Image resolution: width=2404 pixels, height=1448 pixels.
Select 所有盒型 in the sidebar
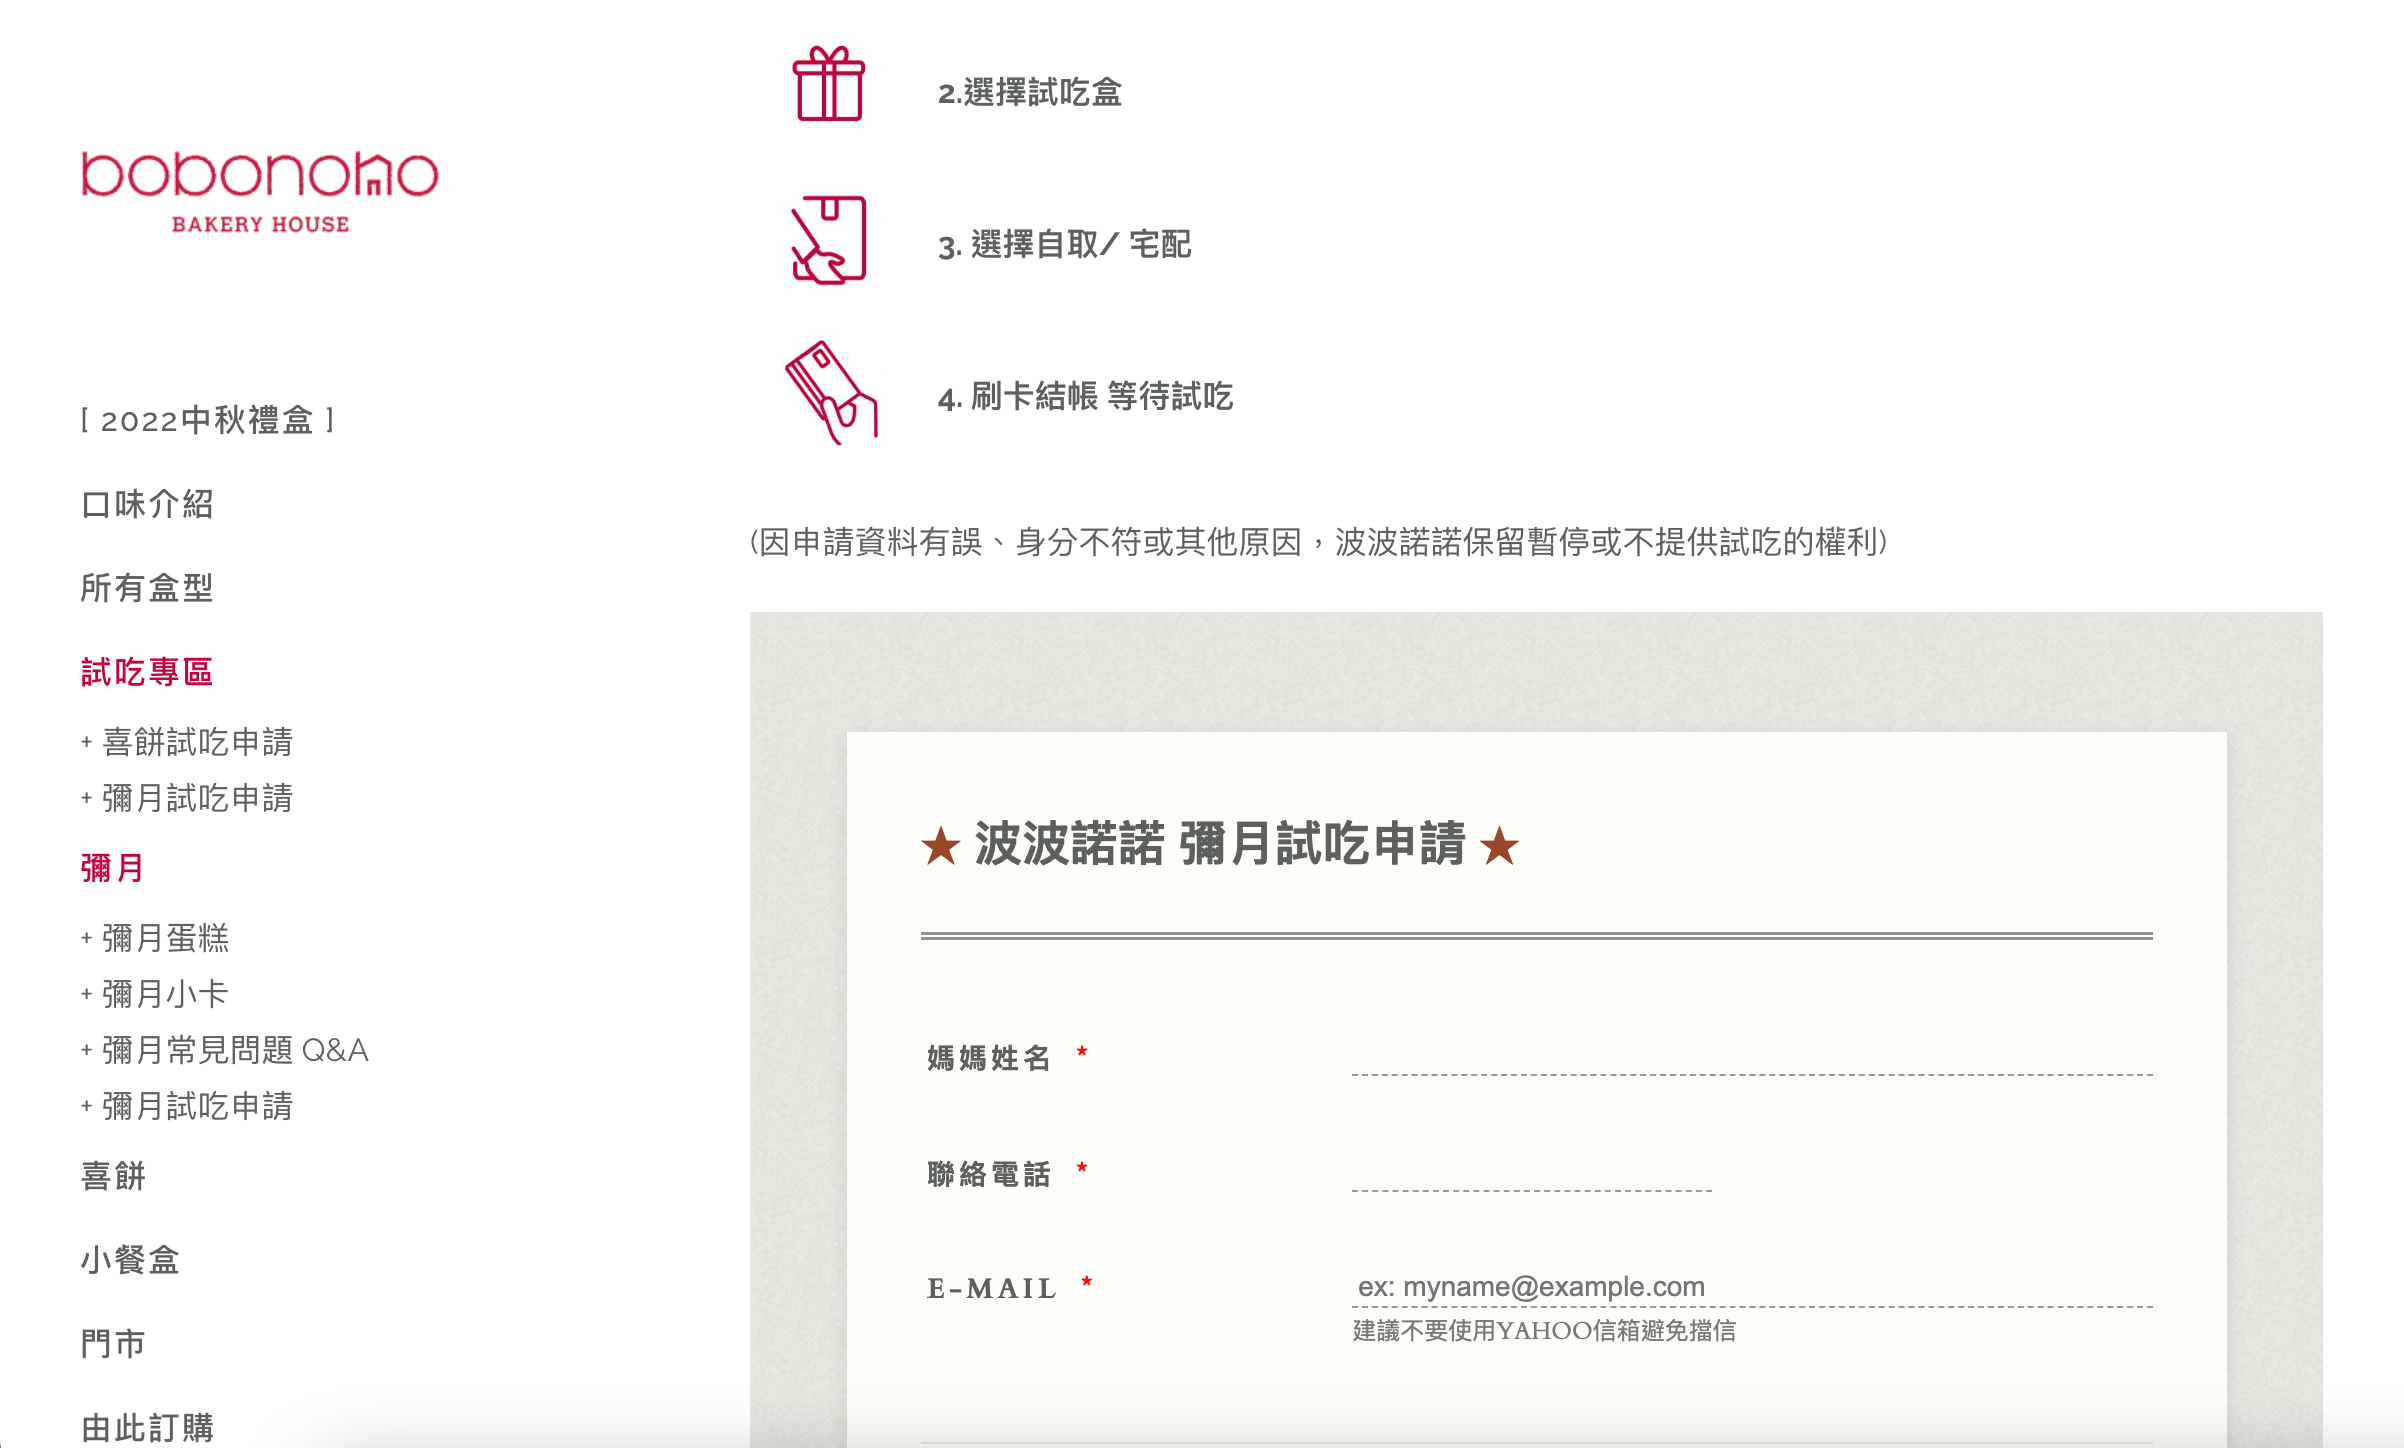point(147,588)
